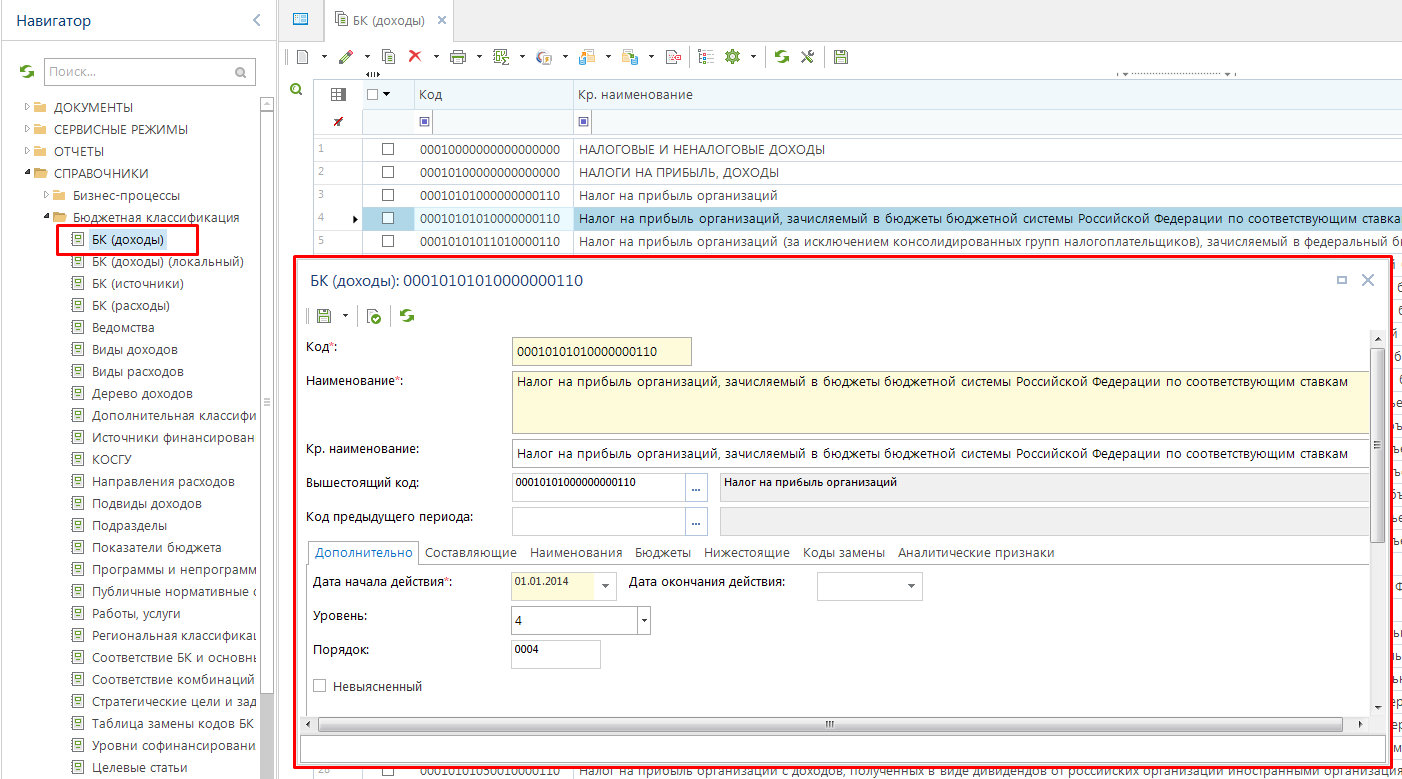Expand the ОТЧЕТЫ folder in Navigator

click(x=28, y=151)
